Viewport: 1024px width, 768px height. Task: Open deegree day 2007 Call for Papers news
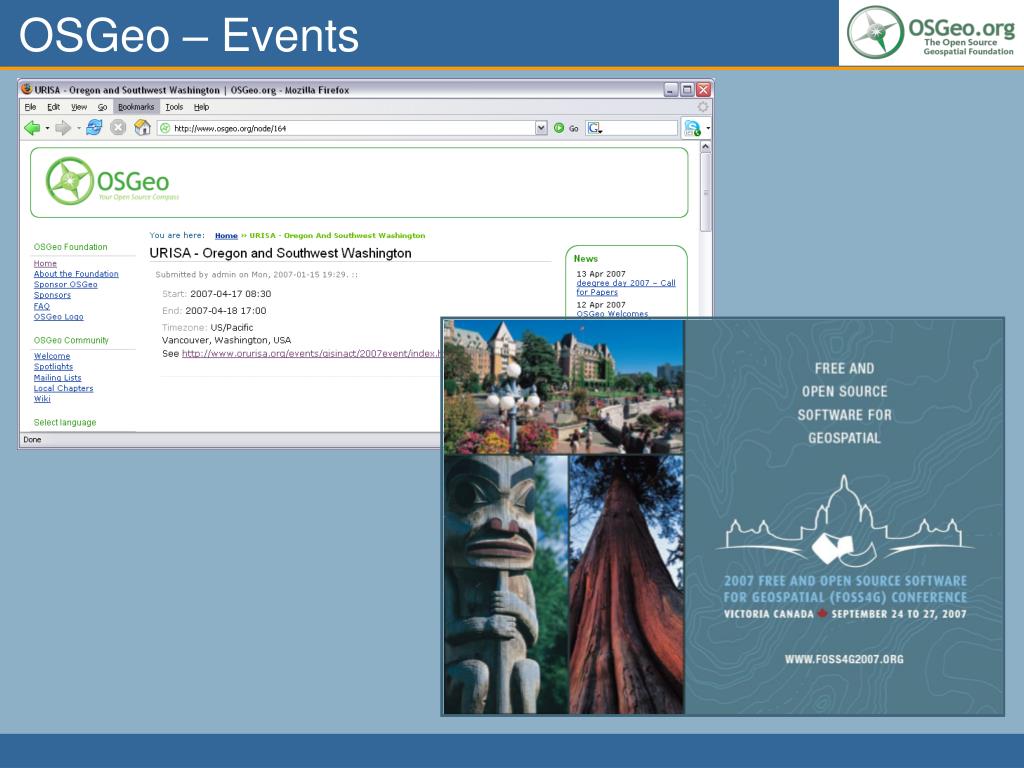(626, 287)
